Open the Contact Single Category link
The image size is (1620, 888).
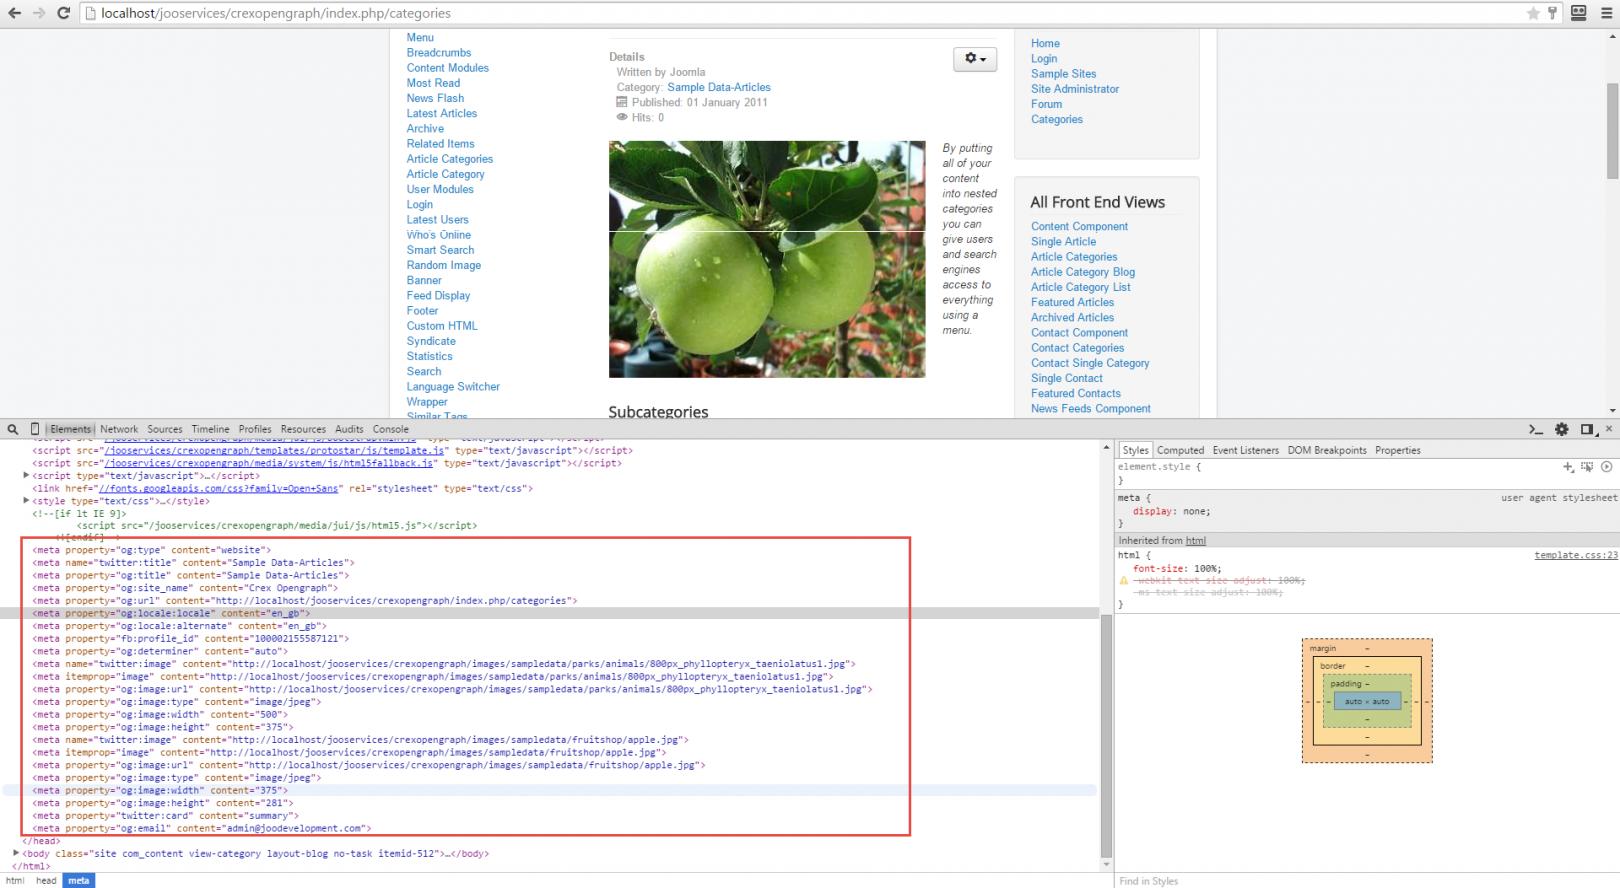click(x=1090, y=363)
